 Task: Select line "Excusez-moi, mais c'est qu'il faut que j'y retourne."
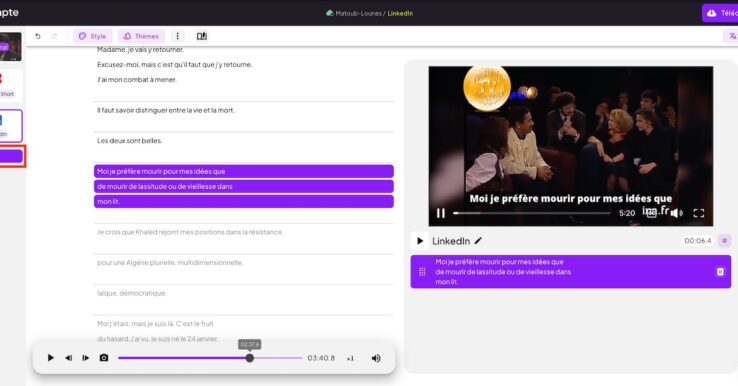[x=175, y=64]
